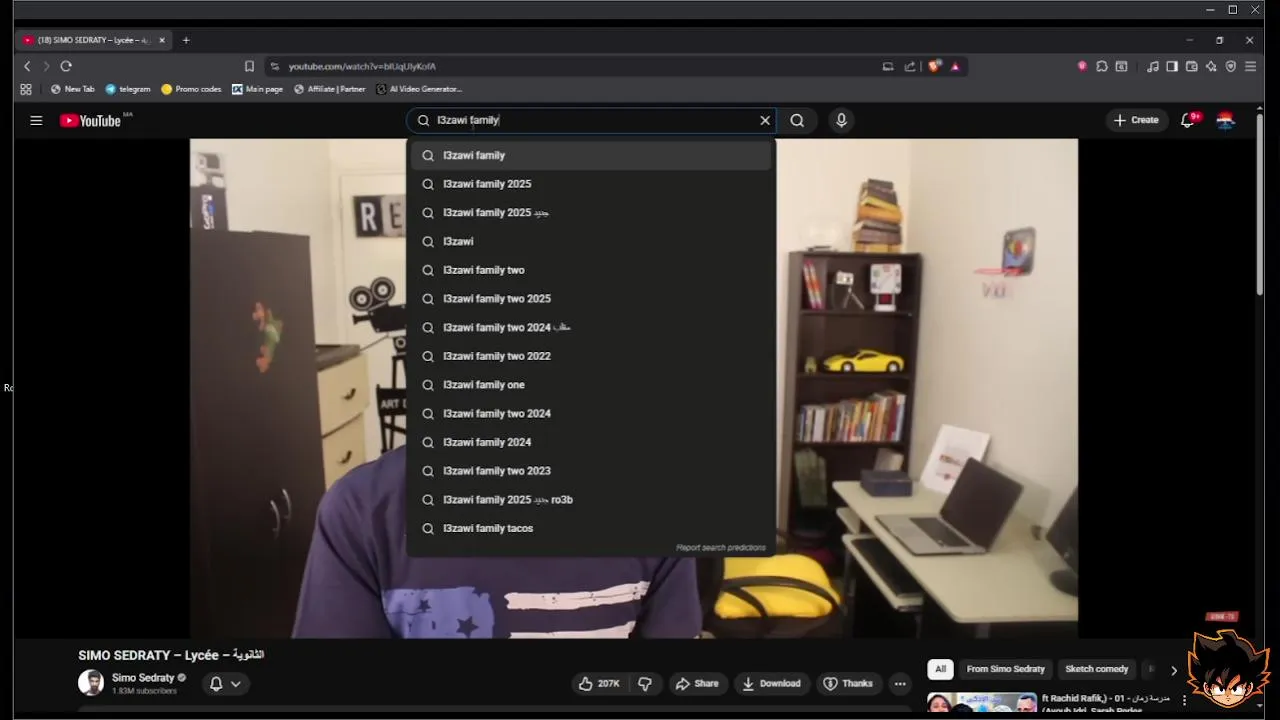Submit search with the magnifier button
The width and height of the screenshot is (1280, 720).
coord(797,120)
